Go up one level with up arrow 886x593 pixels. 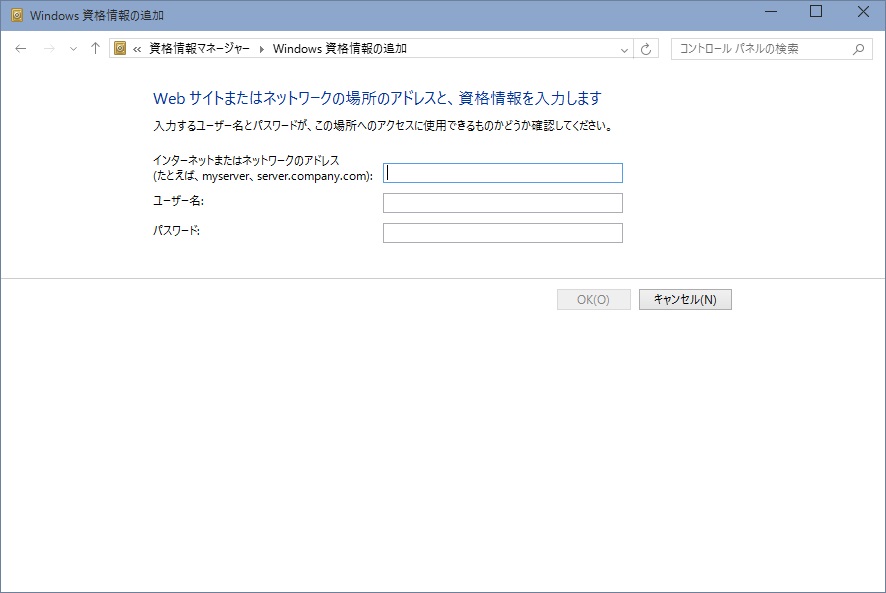95,49
